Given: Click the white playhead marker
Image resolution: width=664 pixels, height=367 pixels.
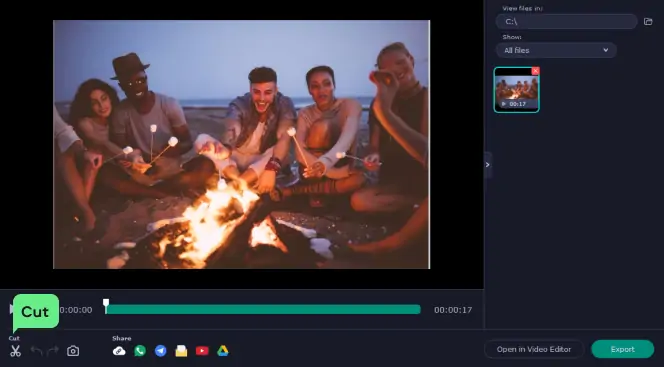Looking at the screenshot, I should tap(106, 304).
